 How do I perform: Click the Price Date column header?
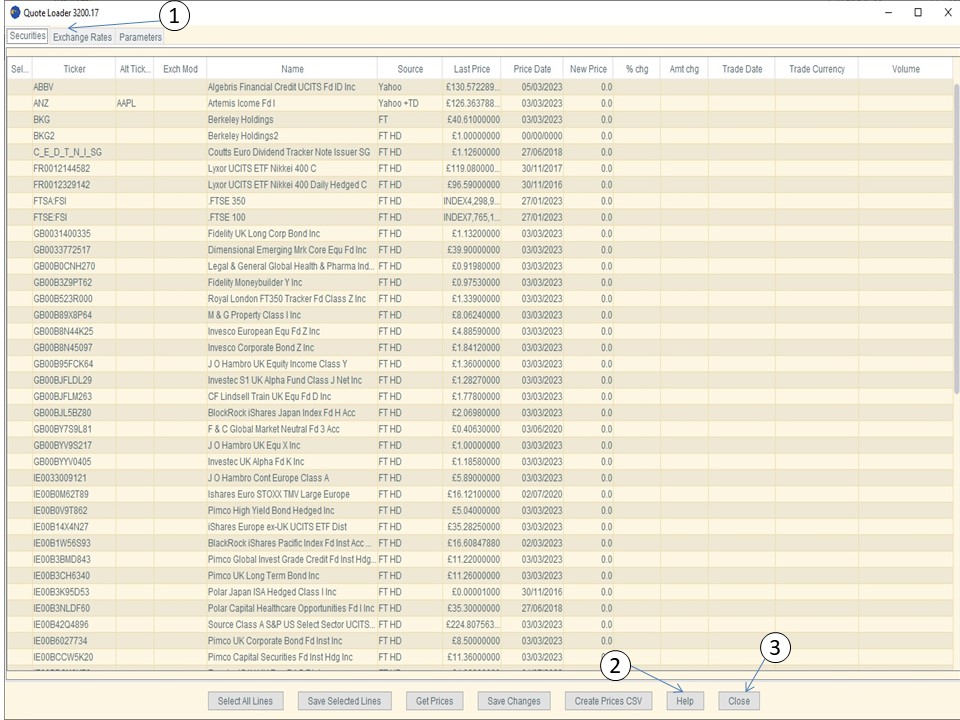pyautogui.click(x=532, y=69)
